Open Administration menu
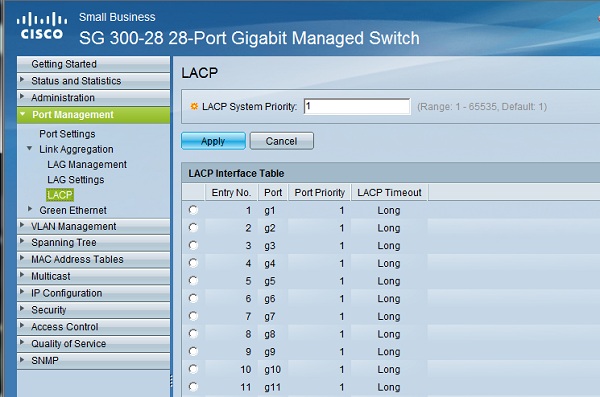This screenshot has height=397, width=600. (x=93, y=98)
